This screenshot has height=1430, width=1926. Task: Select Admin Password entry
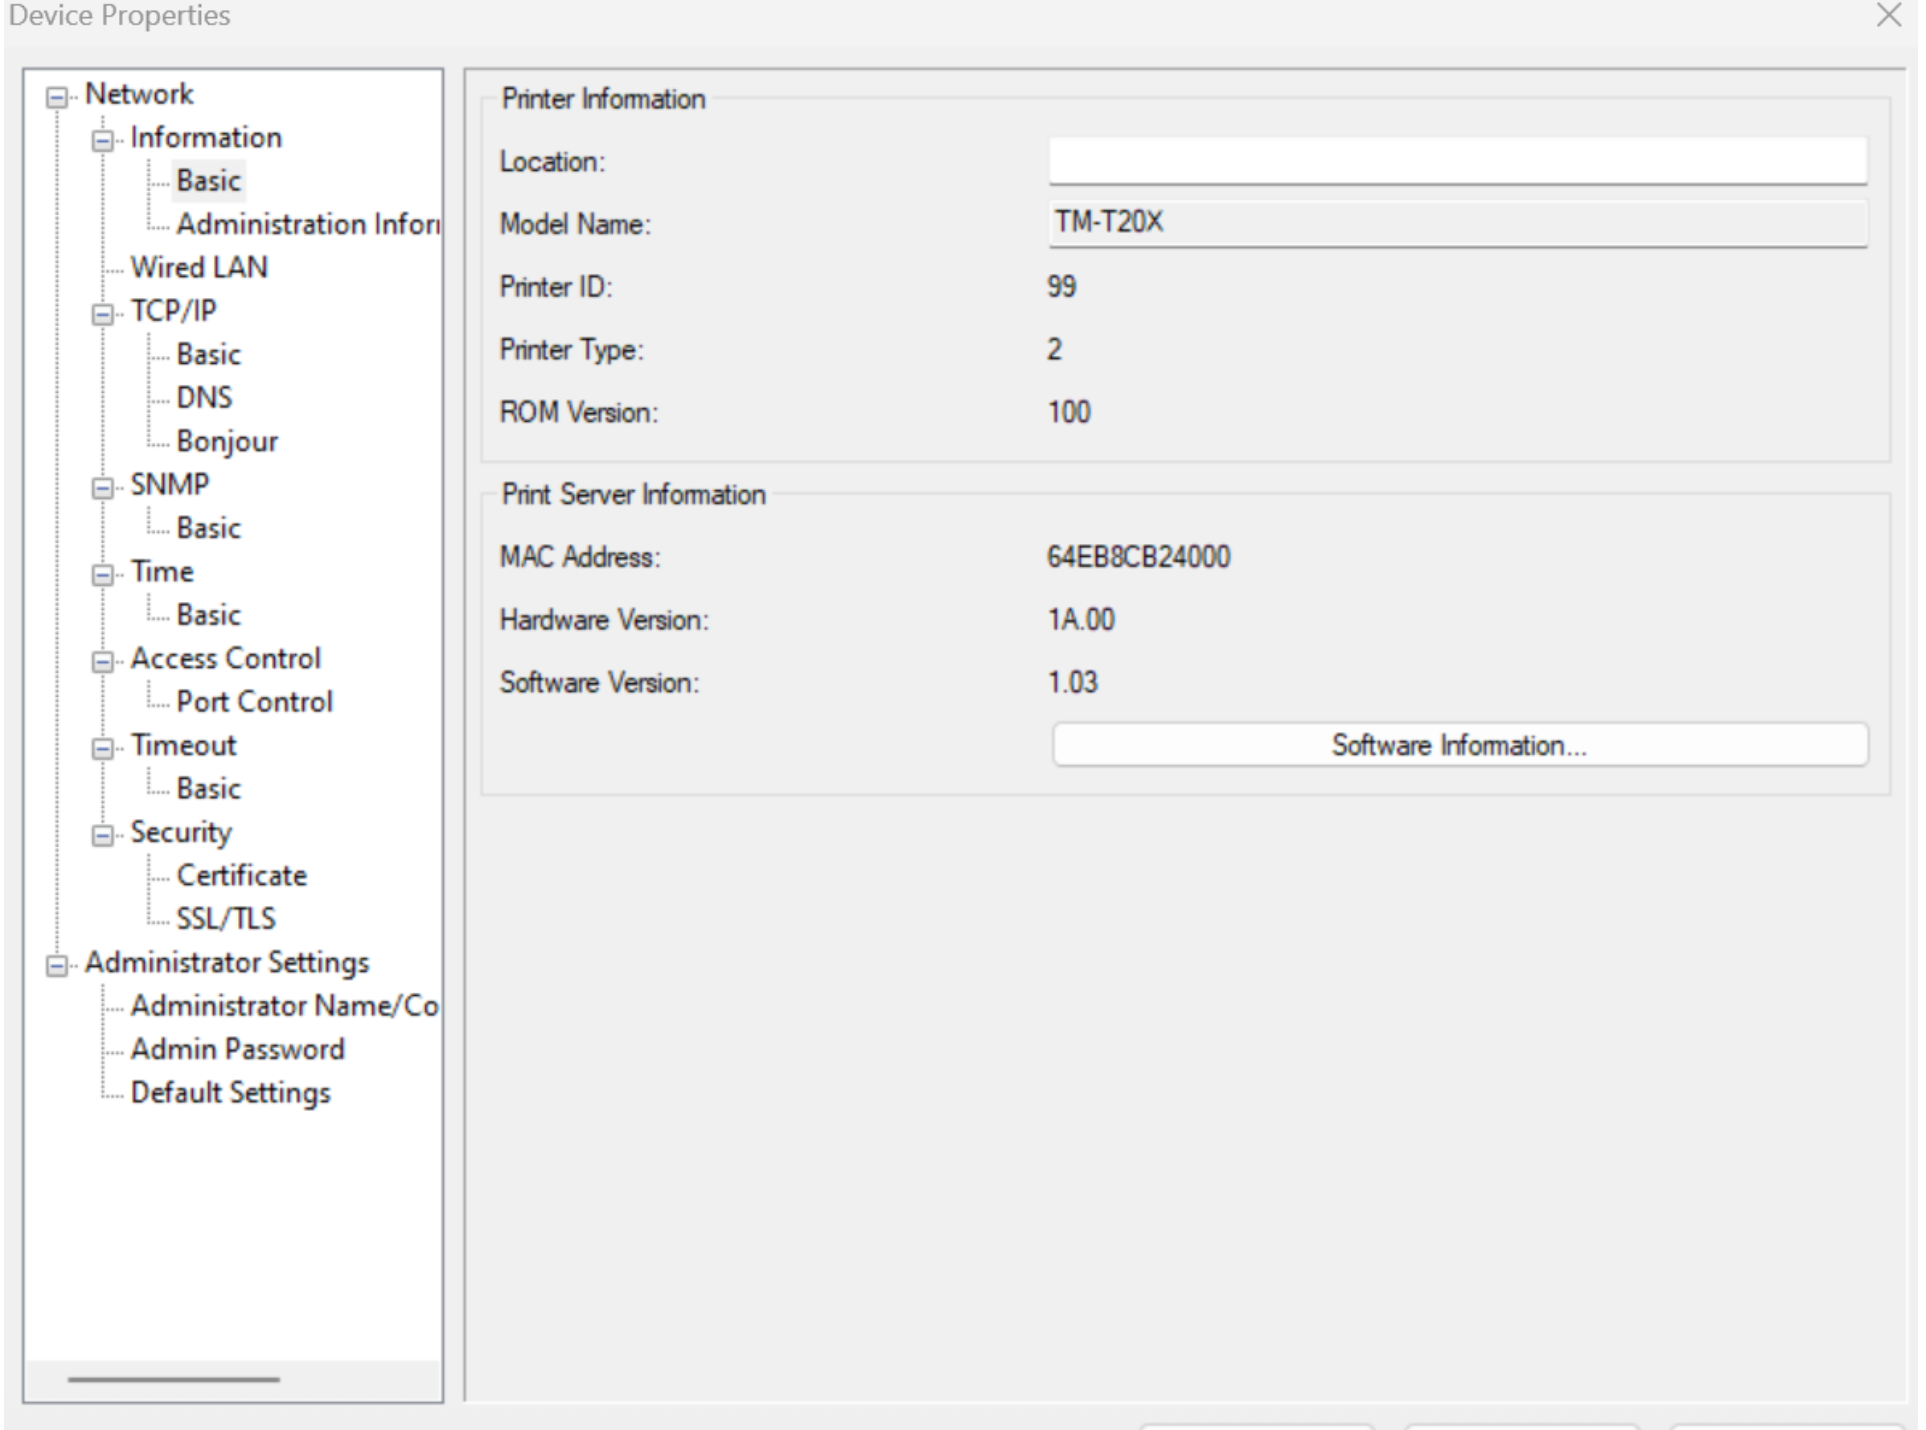point(237,1049)
